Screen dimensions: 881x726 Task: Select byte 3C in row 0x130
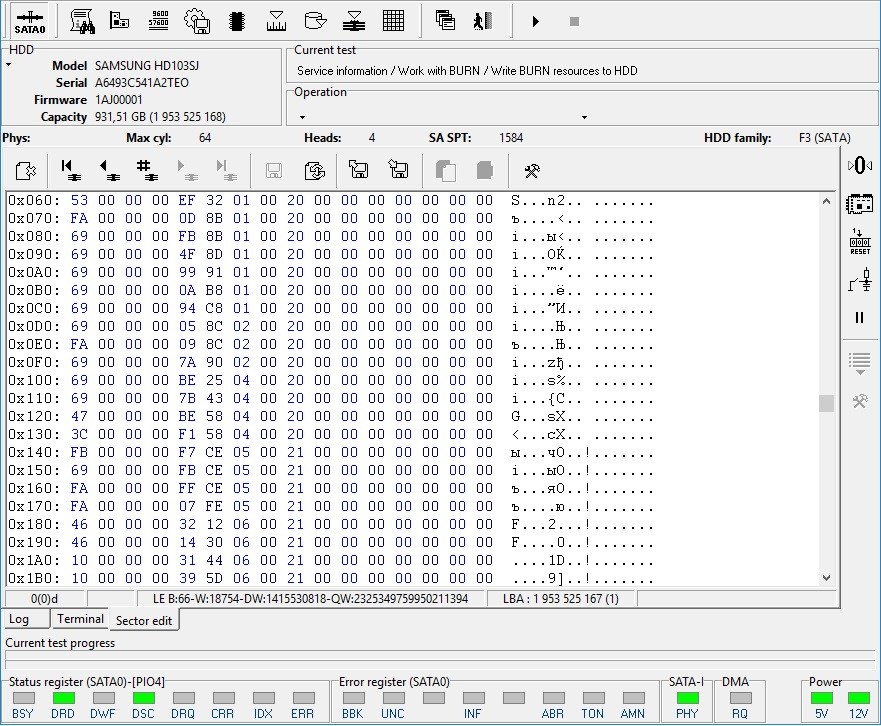point(79,434)
